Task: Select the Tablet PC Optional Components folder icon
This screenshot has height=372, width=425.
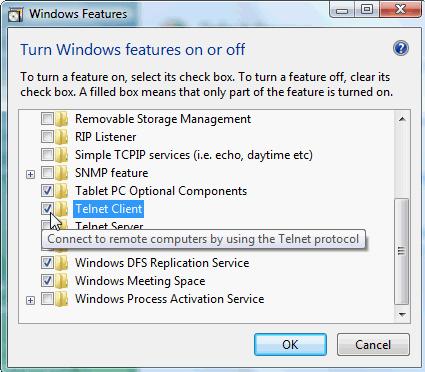Action: [x=61, y=191]
